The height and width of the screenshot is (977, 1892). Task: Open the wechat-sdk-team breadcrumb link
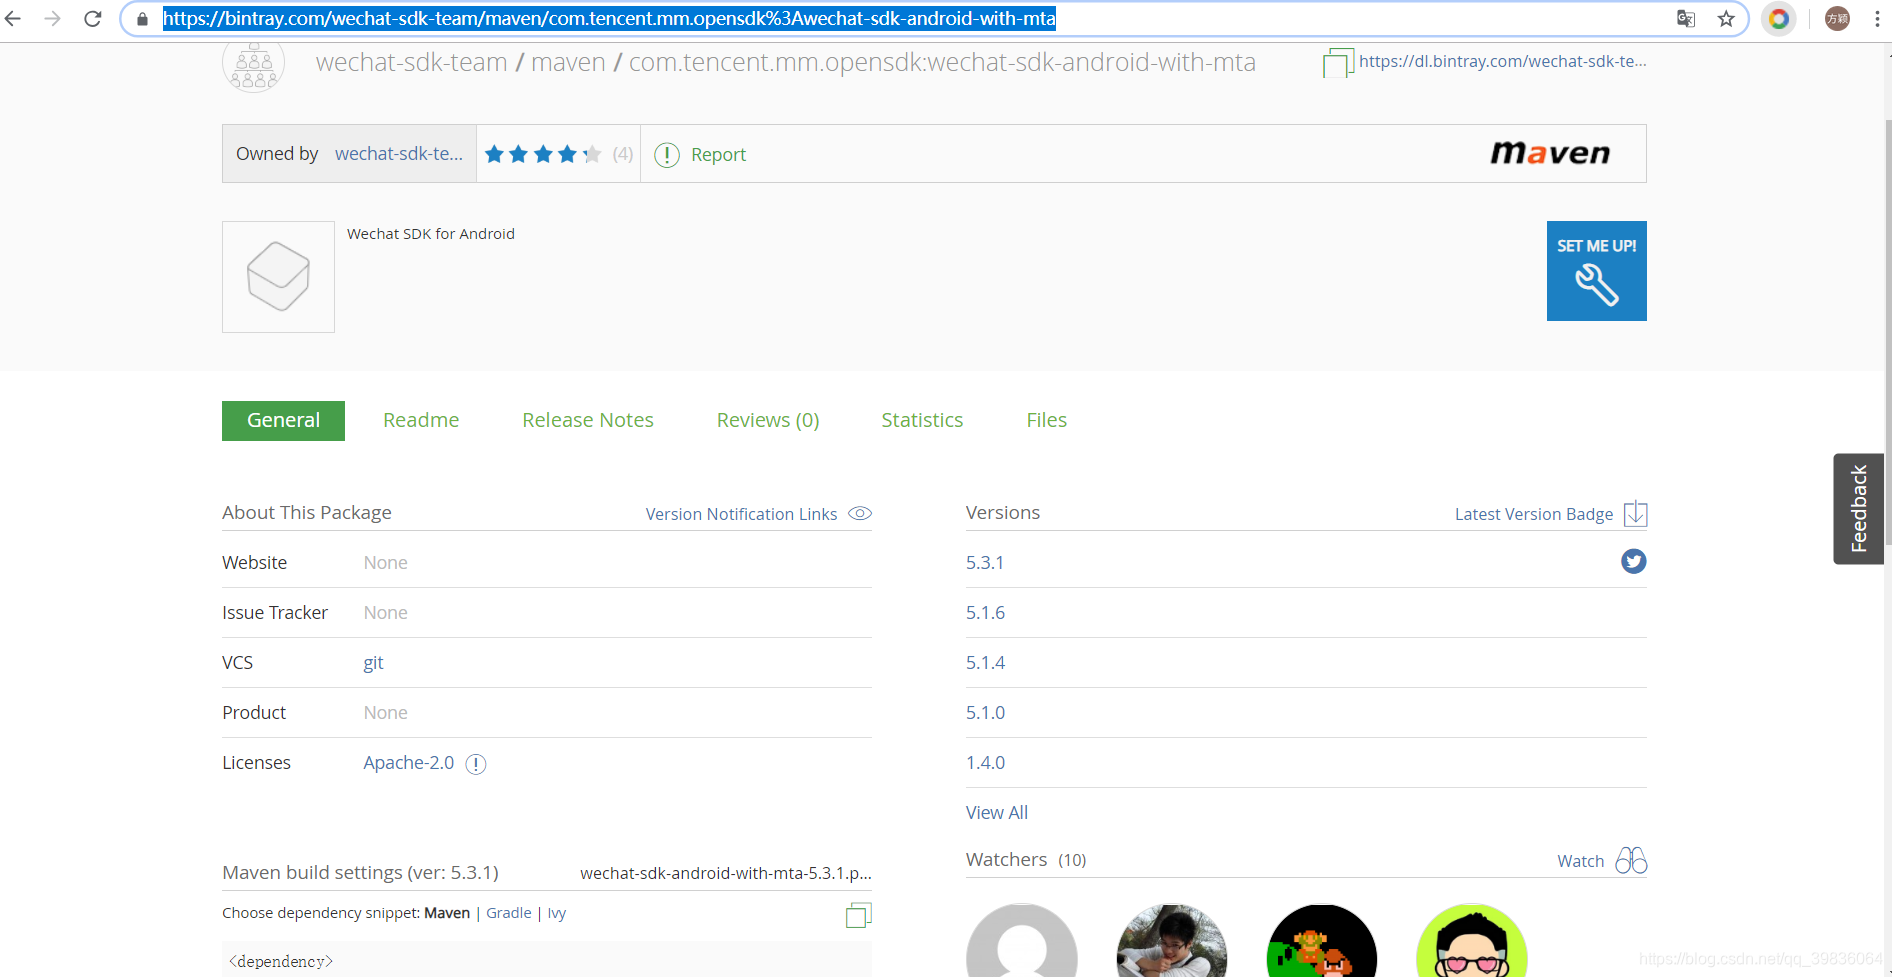[412, 63]
